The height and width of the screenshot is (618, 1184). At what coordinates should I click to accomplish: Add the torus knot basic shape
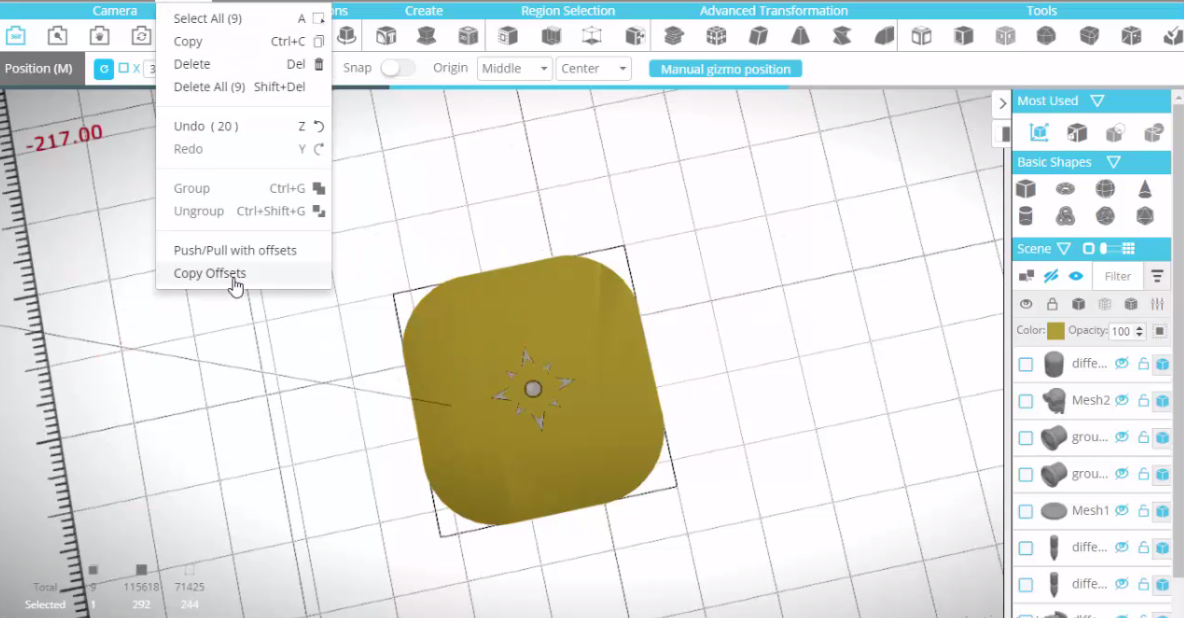[1065, 216]
